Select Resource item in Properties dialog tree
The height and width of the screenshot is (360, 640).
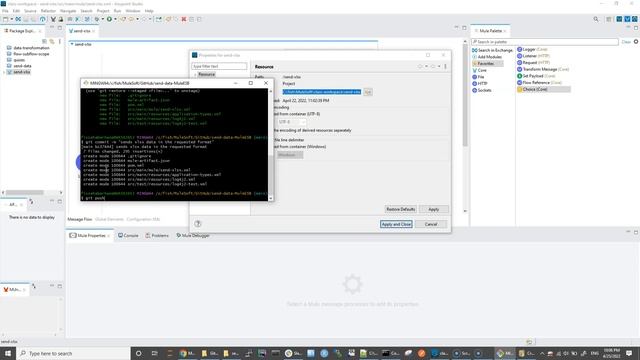(207, 74)
